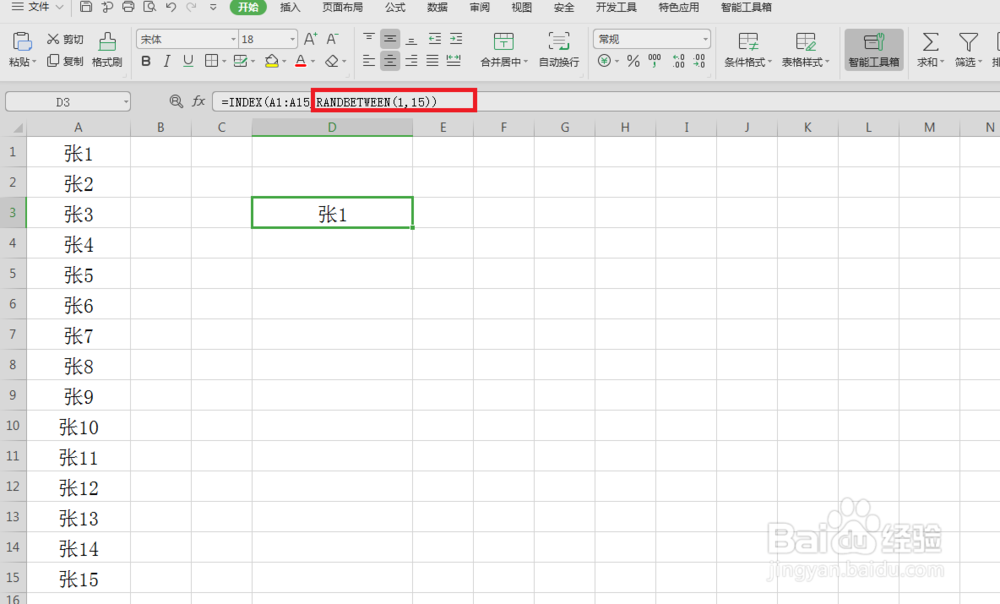The image size is (1000, 604).
Task: Open quick access toolbar customize arrow
Action: coord(213,8)
